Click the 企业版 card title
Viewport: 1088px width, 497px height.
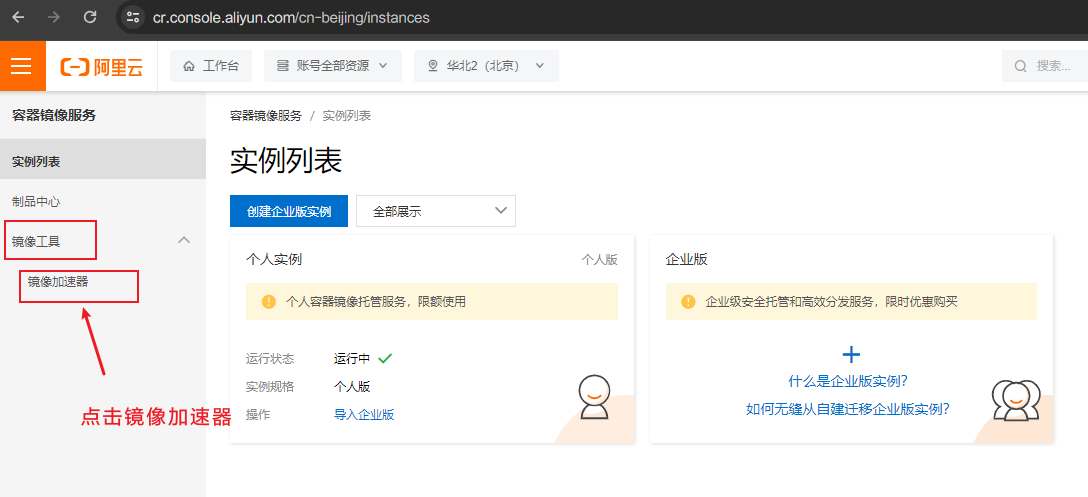coord(686,260)
